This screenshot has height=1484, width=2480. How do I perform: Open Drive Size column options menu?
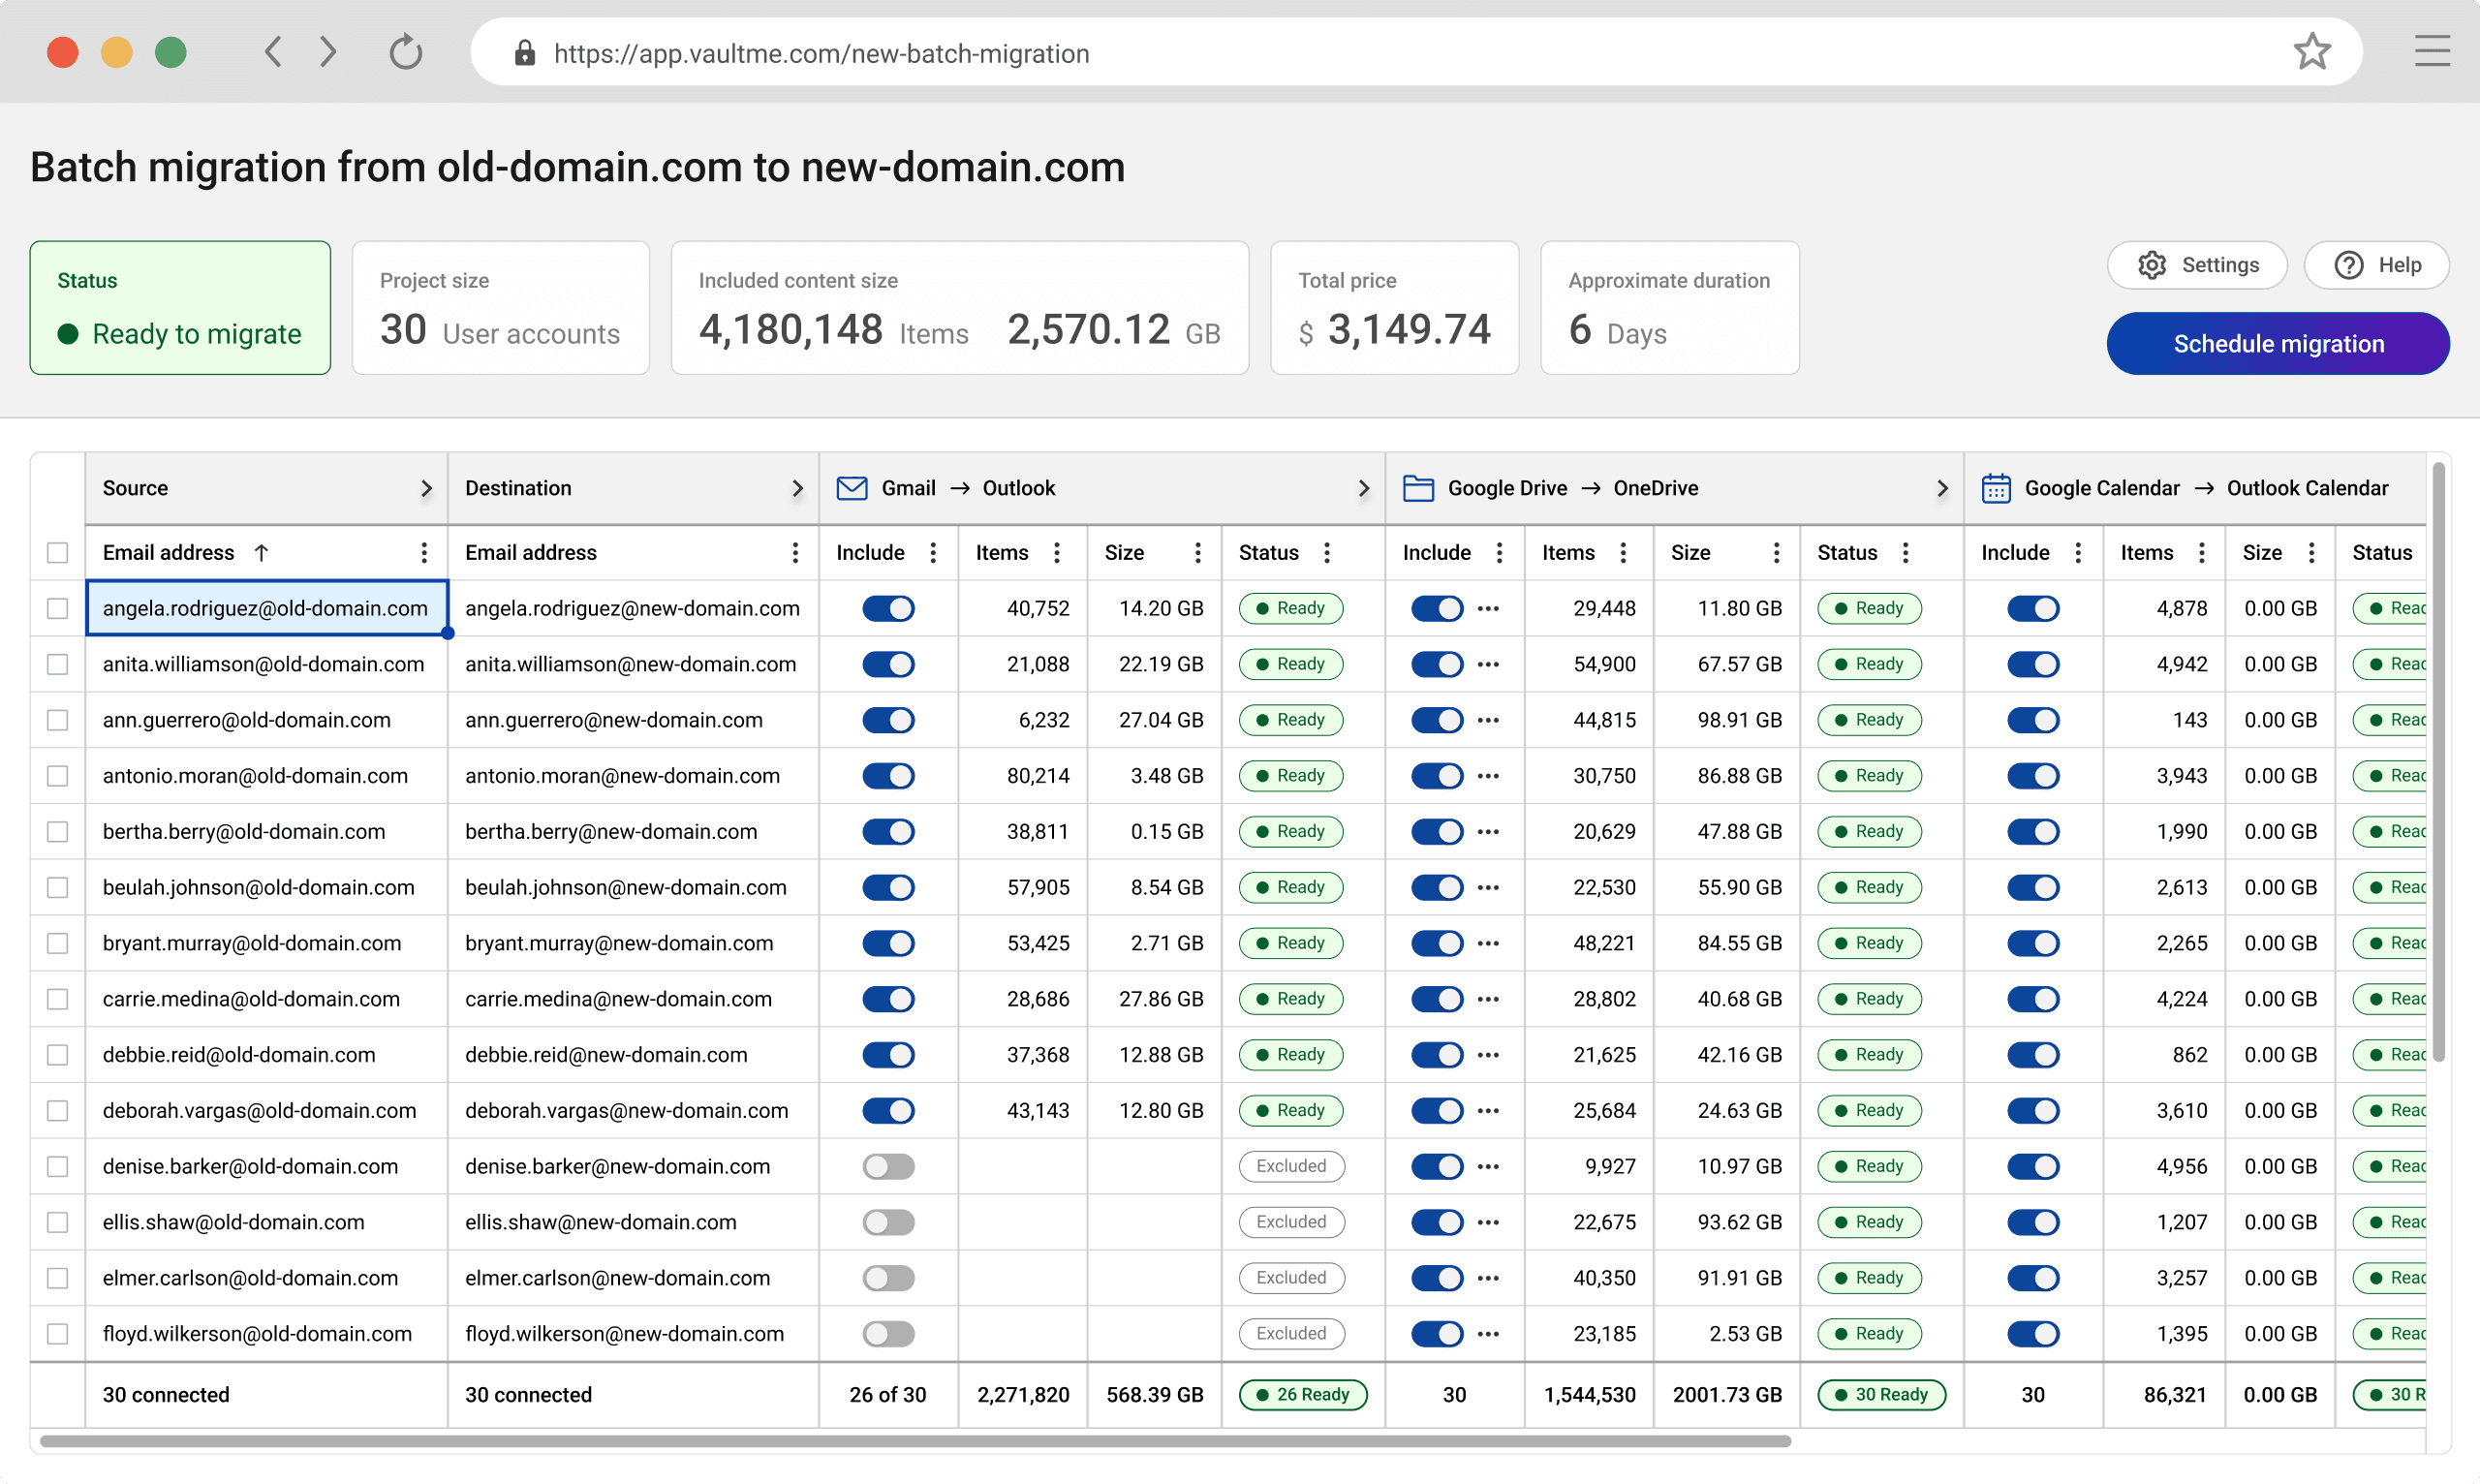pos(1776,553)
